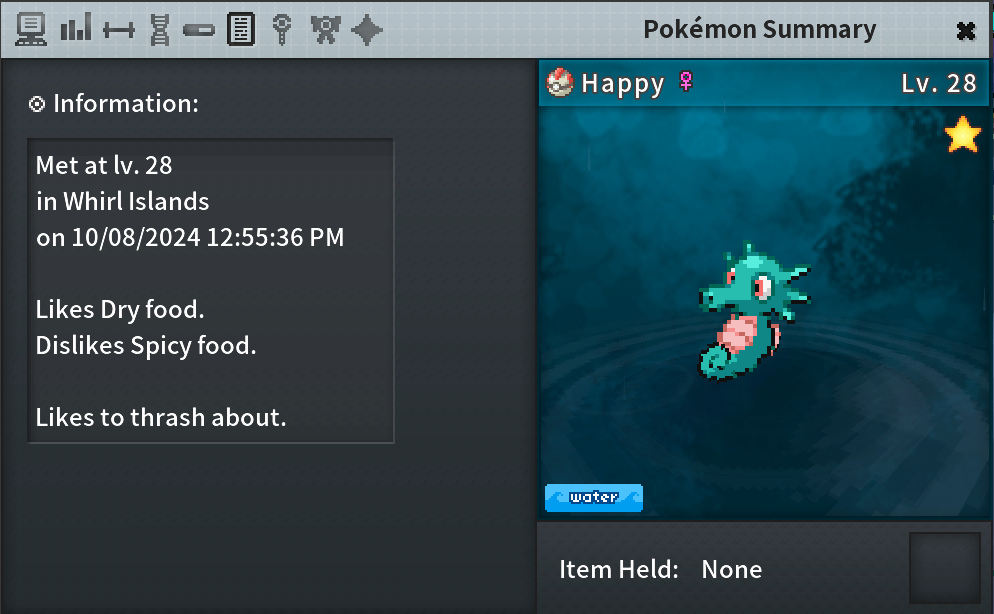Open the ribbon medal awards tab
The width and height of the screenshot is (994, 614).
pos(325,30)
